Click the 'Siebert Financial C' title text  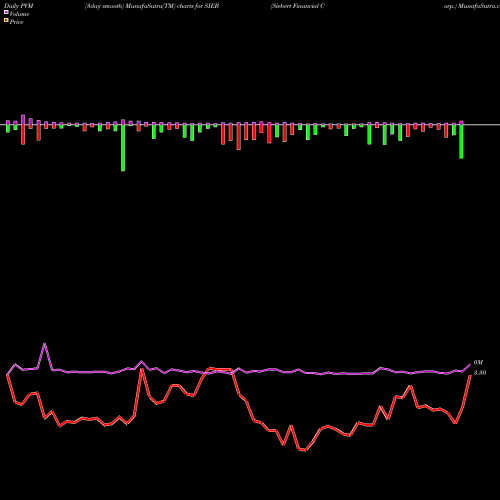(297, 6)
